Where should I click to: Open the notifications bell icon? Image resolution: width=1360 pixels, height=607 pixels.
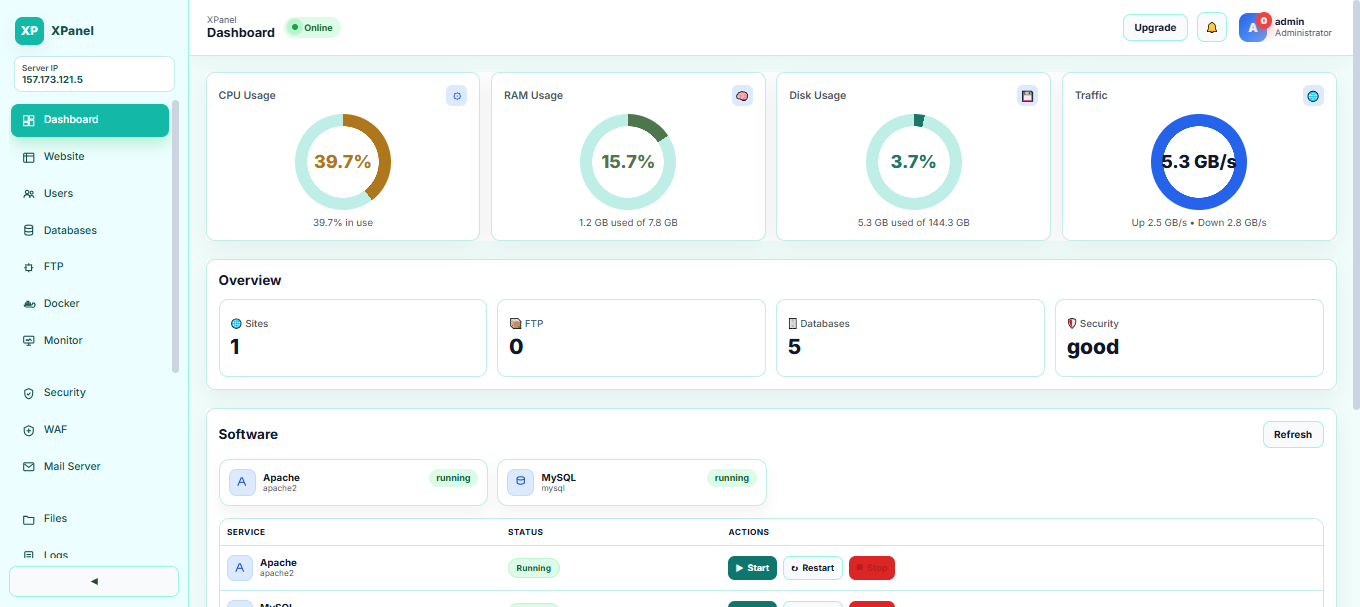[1212, 27]
